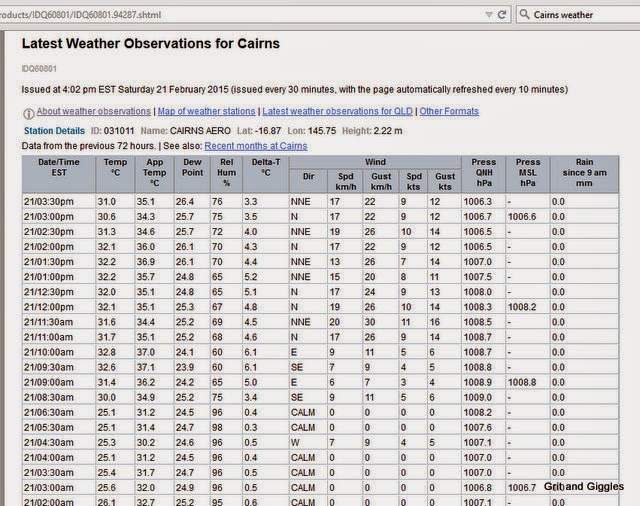The height and width of the screenshot is (506, 640).
Task: Open 'About weather observations' link
Action: tap(93, 111)
